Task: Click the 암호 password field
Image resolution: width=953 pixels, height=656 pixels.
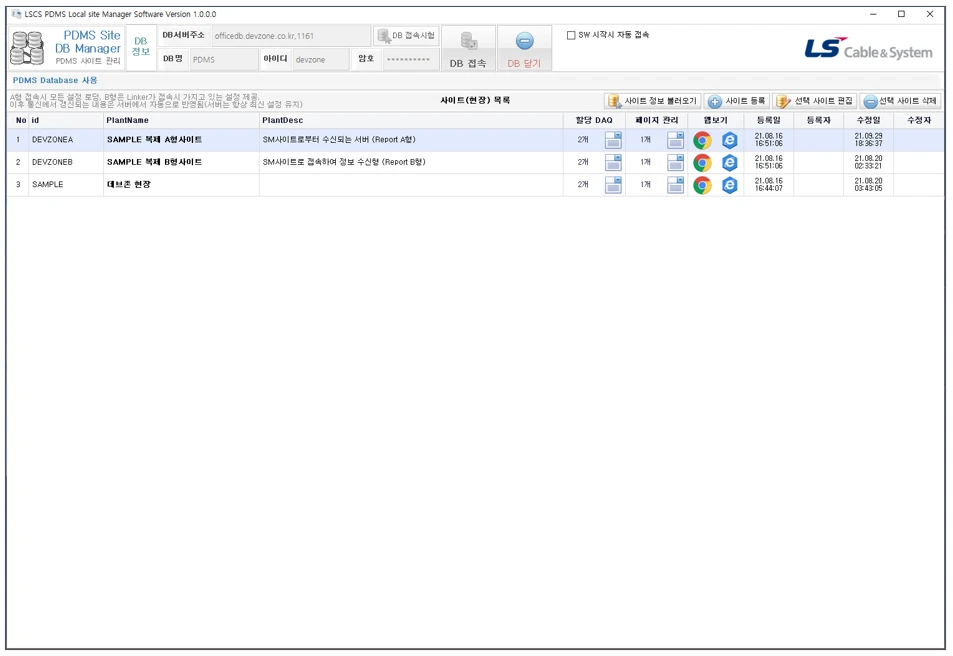Action: [411, 60]
